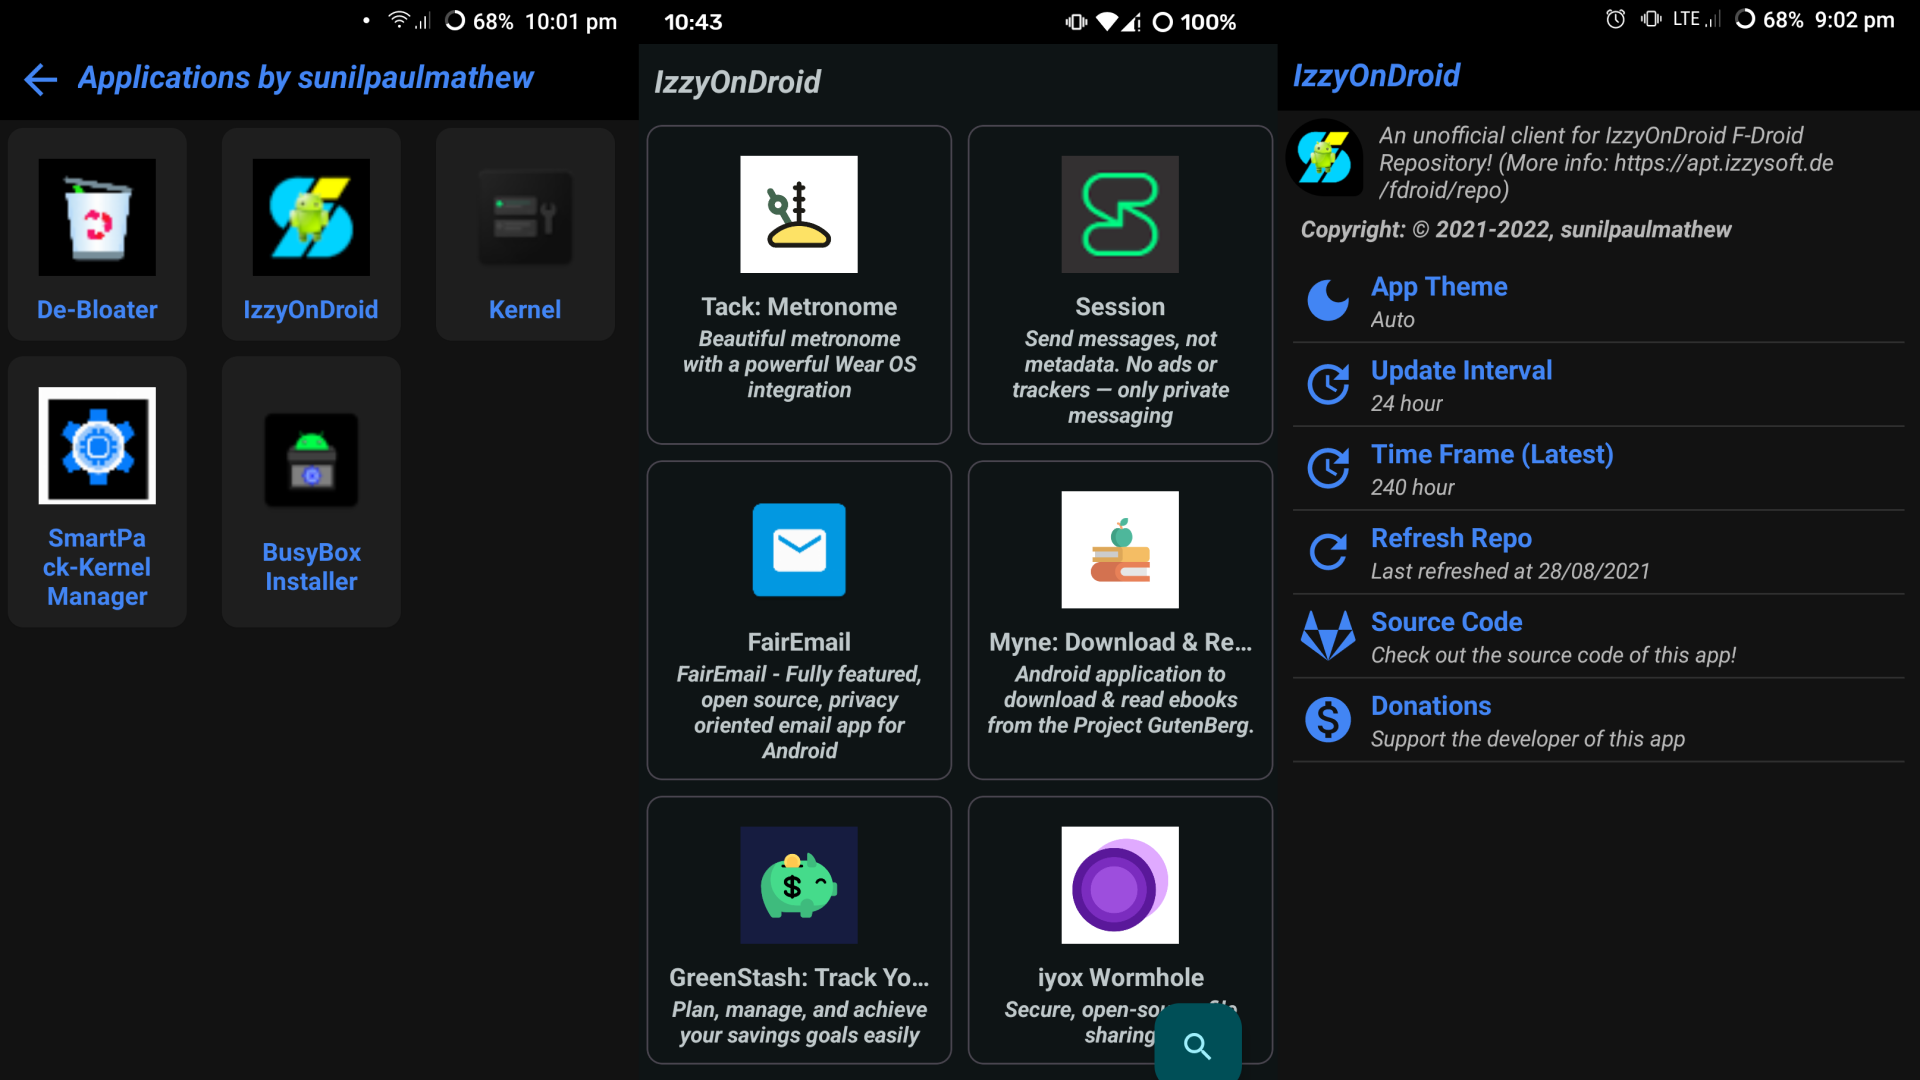Select the GreenStash piggy bank icon

coord(799,885)
